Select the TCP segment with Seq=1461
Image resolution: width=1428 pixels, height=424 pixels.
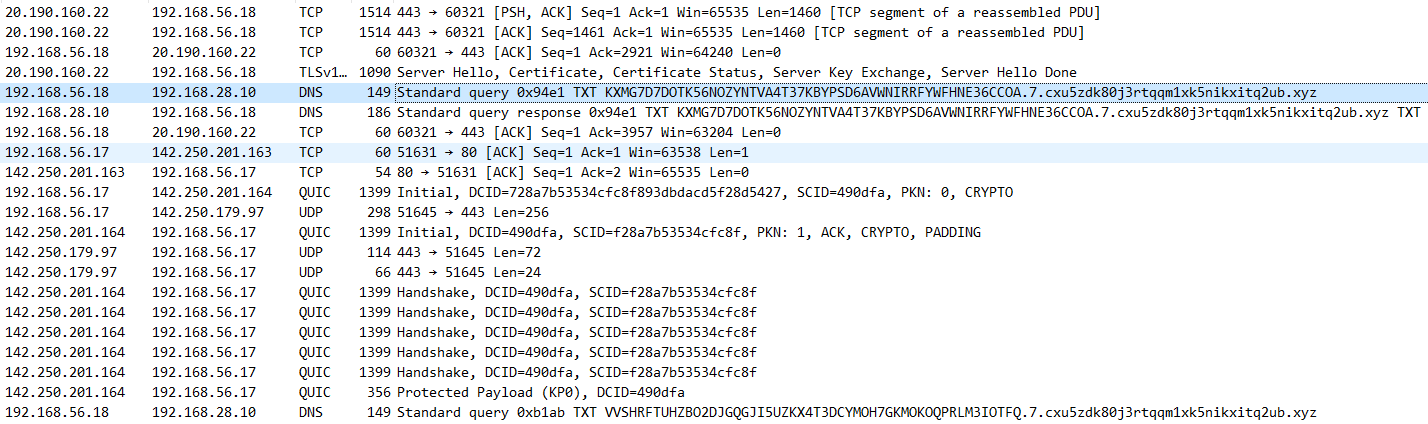[x=714, y=32]
